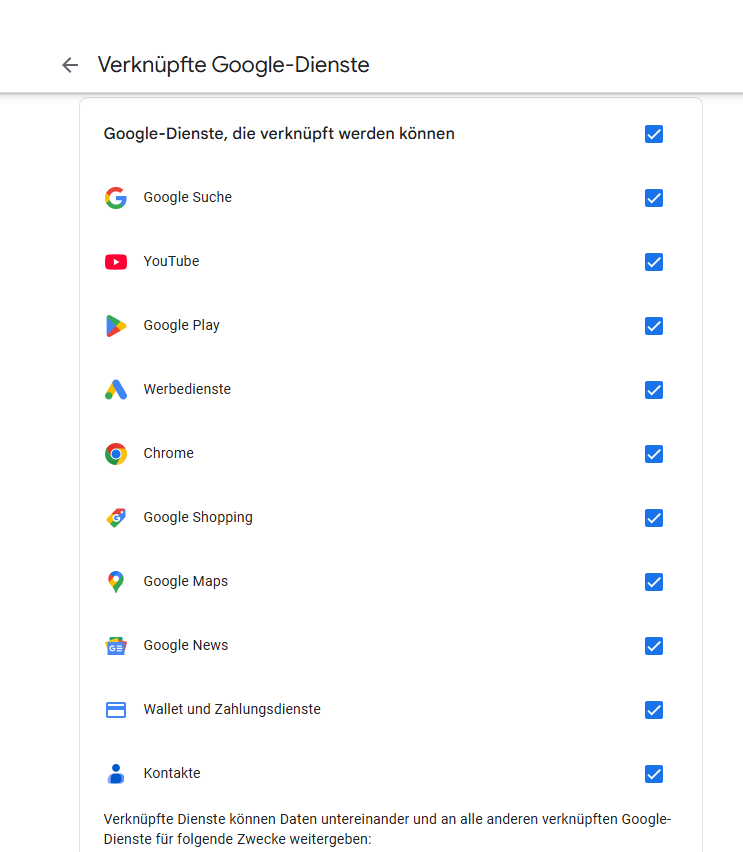Image resolution: width=743 pixels, height=852 pixels.
Task: Uncheck the Google Suche checkbox
Action: point(654,198)
